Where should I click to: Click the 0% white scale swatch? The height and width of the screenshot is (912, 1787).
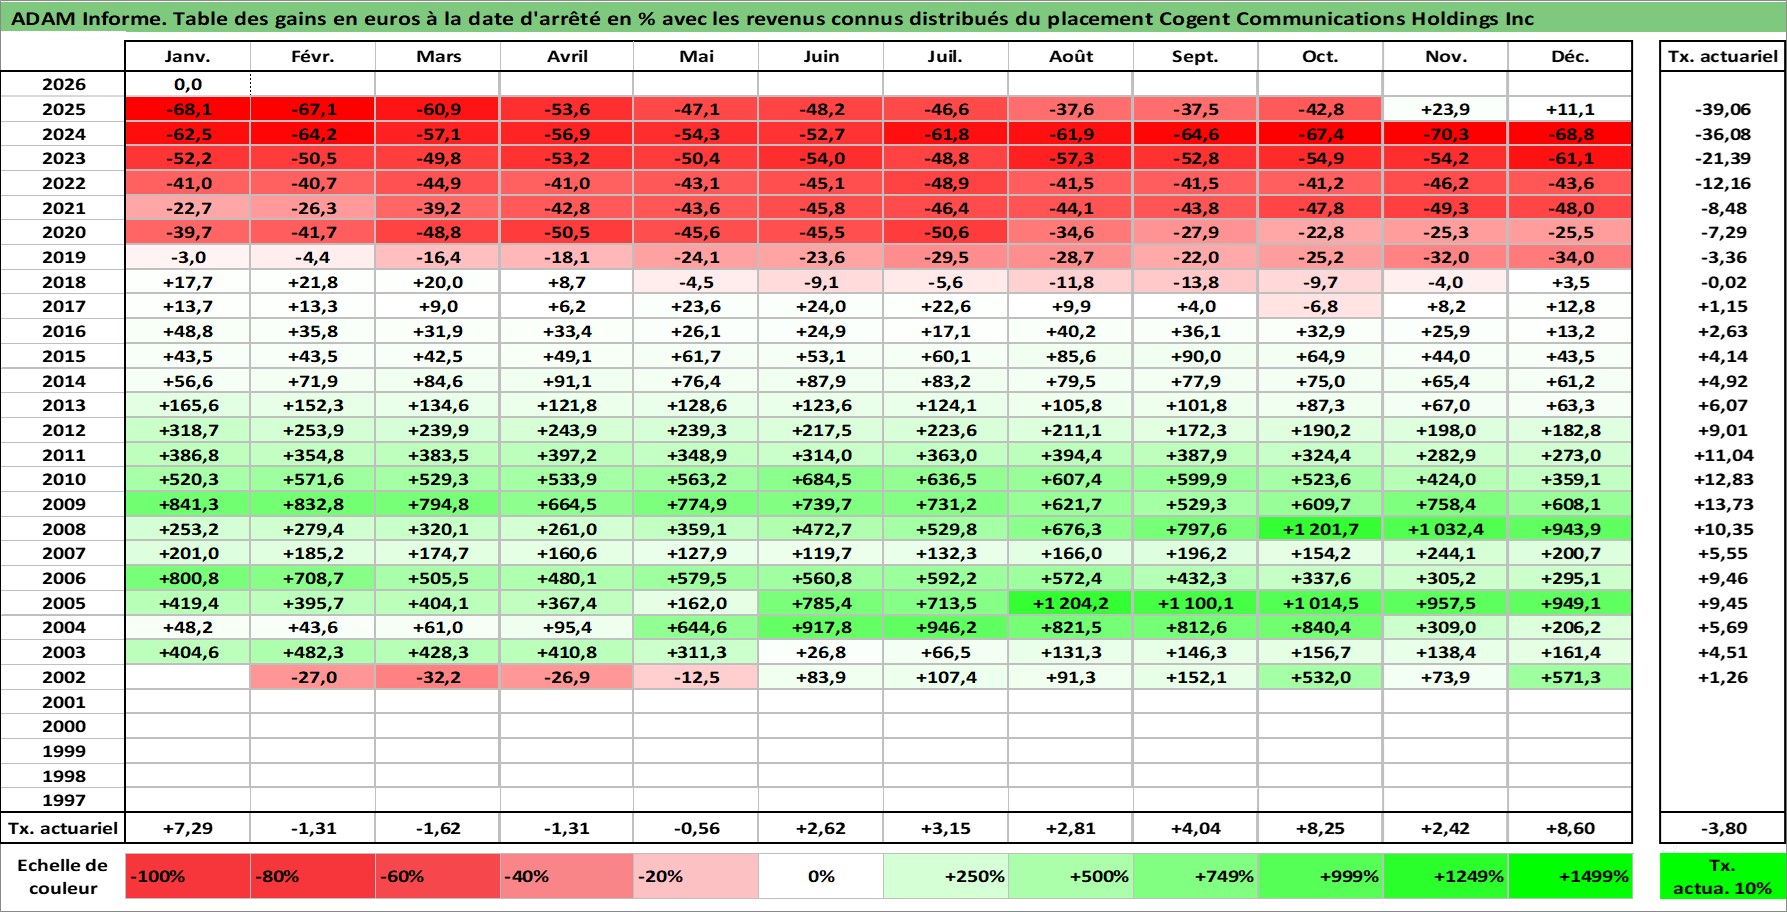pyautogui.click(x=821, y=876)
